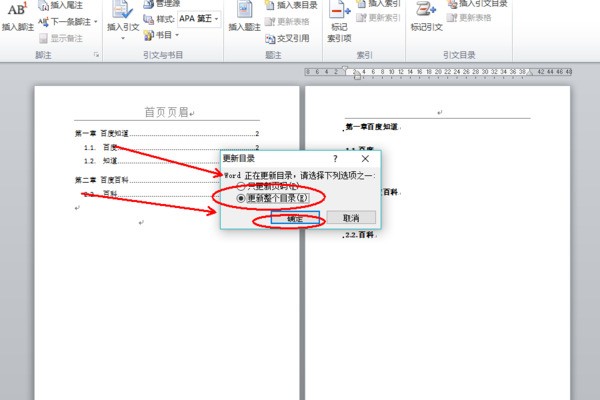Click 交叉引用 (Cross-reference) in the ribbon
This screenshot has height=400, width=600.
286,40
